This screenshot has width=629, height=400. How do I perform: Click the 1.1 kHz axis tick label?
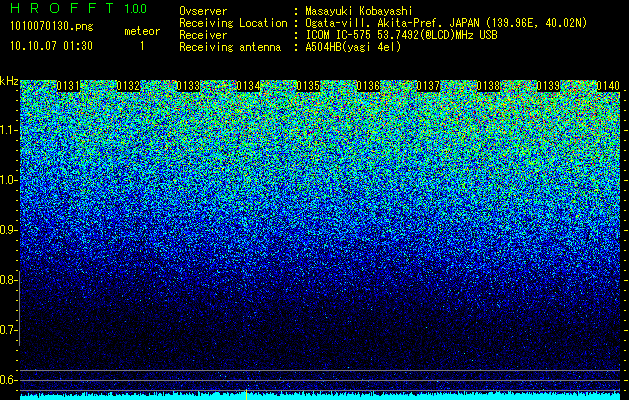coord(8,130)
